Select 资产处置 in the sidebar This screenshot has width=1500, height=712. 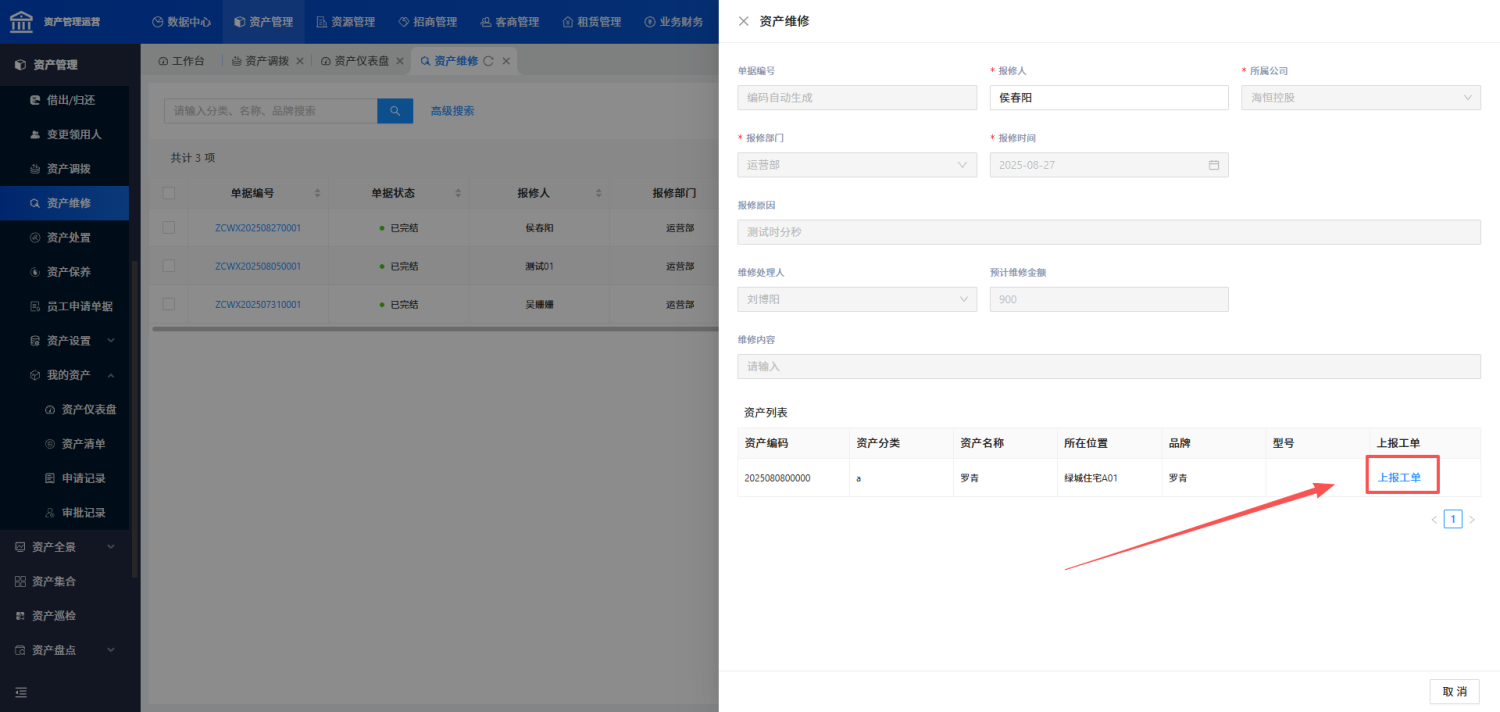tap(64, 238)
